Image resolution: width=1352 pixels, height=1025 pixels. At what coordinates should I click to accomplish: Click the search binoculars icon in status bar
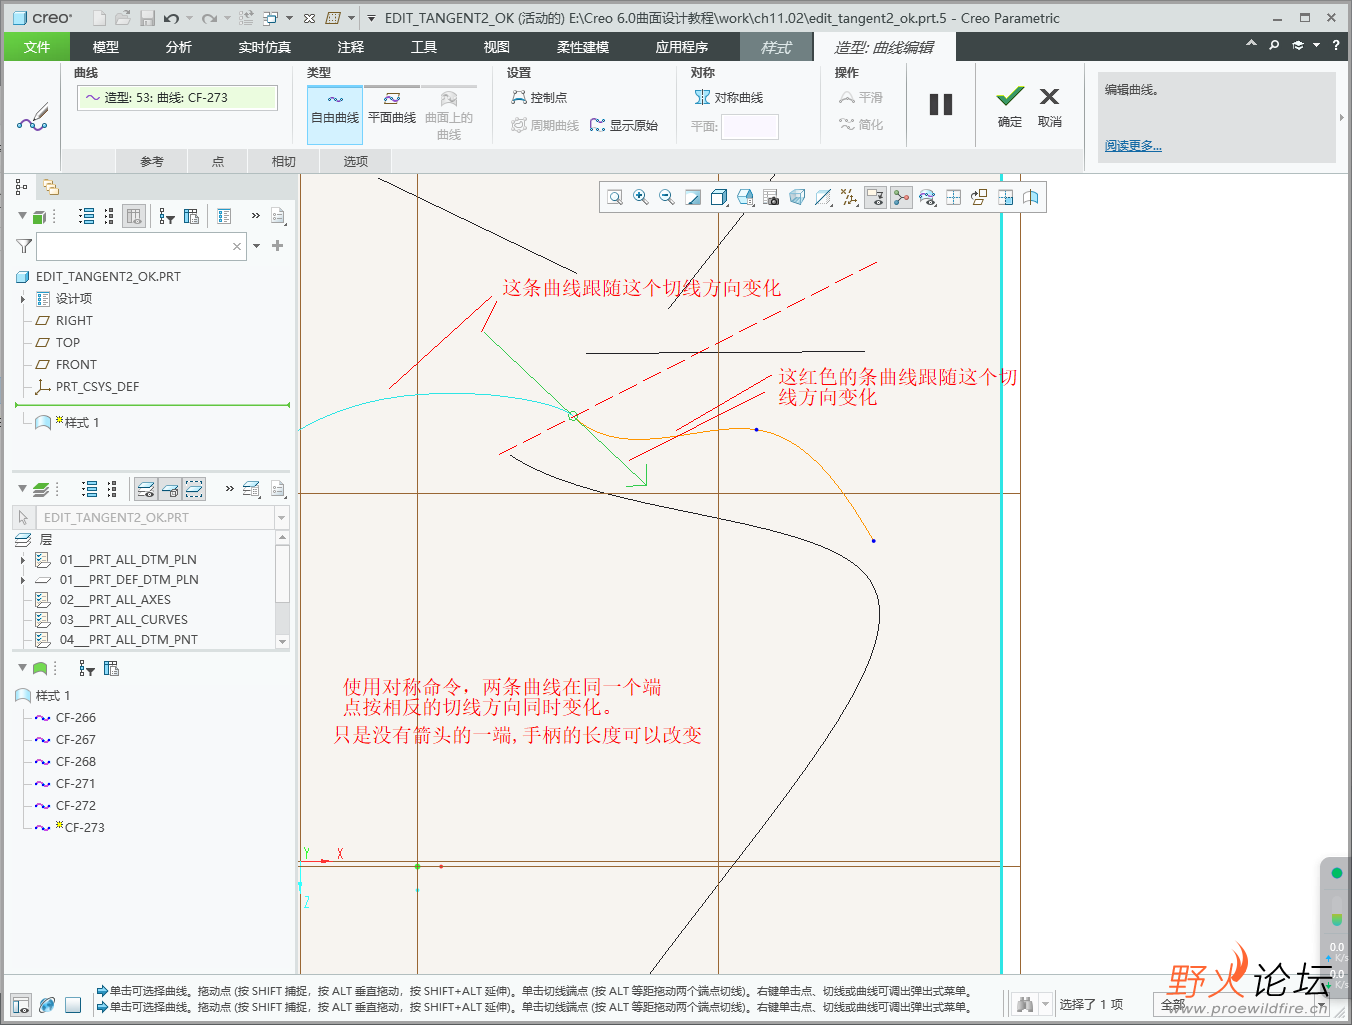(1024, 1004)
